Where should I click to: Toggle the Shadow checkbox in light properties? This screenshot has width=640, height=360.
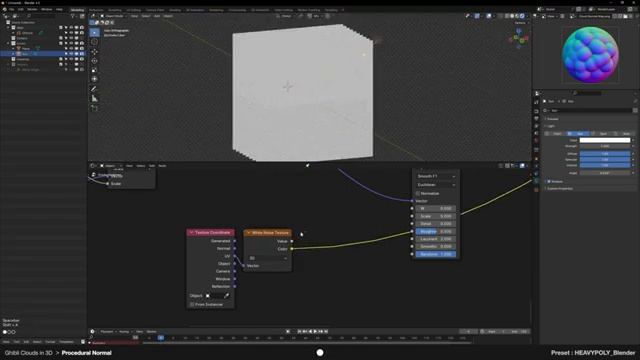point(549,182)
